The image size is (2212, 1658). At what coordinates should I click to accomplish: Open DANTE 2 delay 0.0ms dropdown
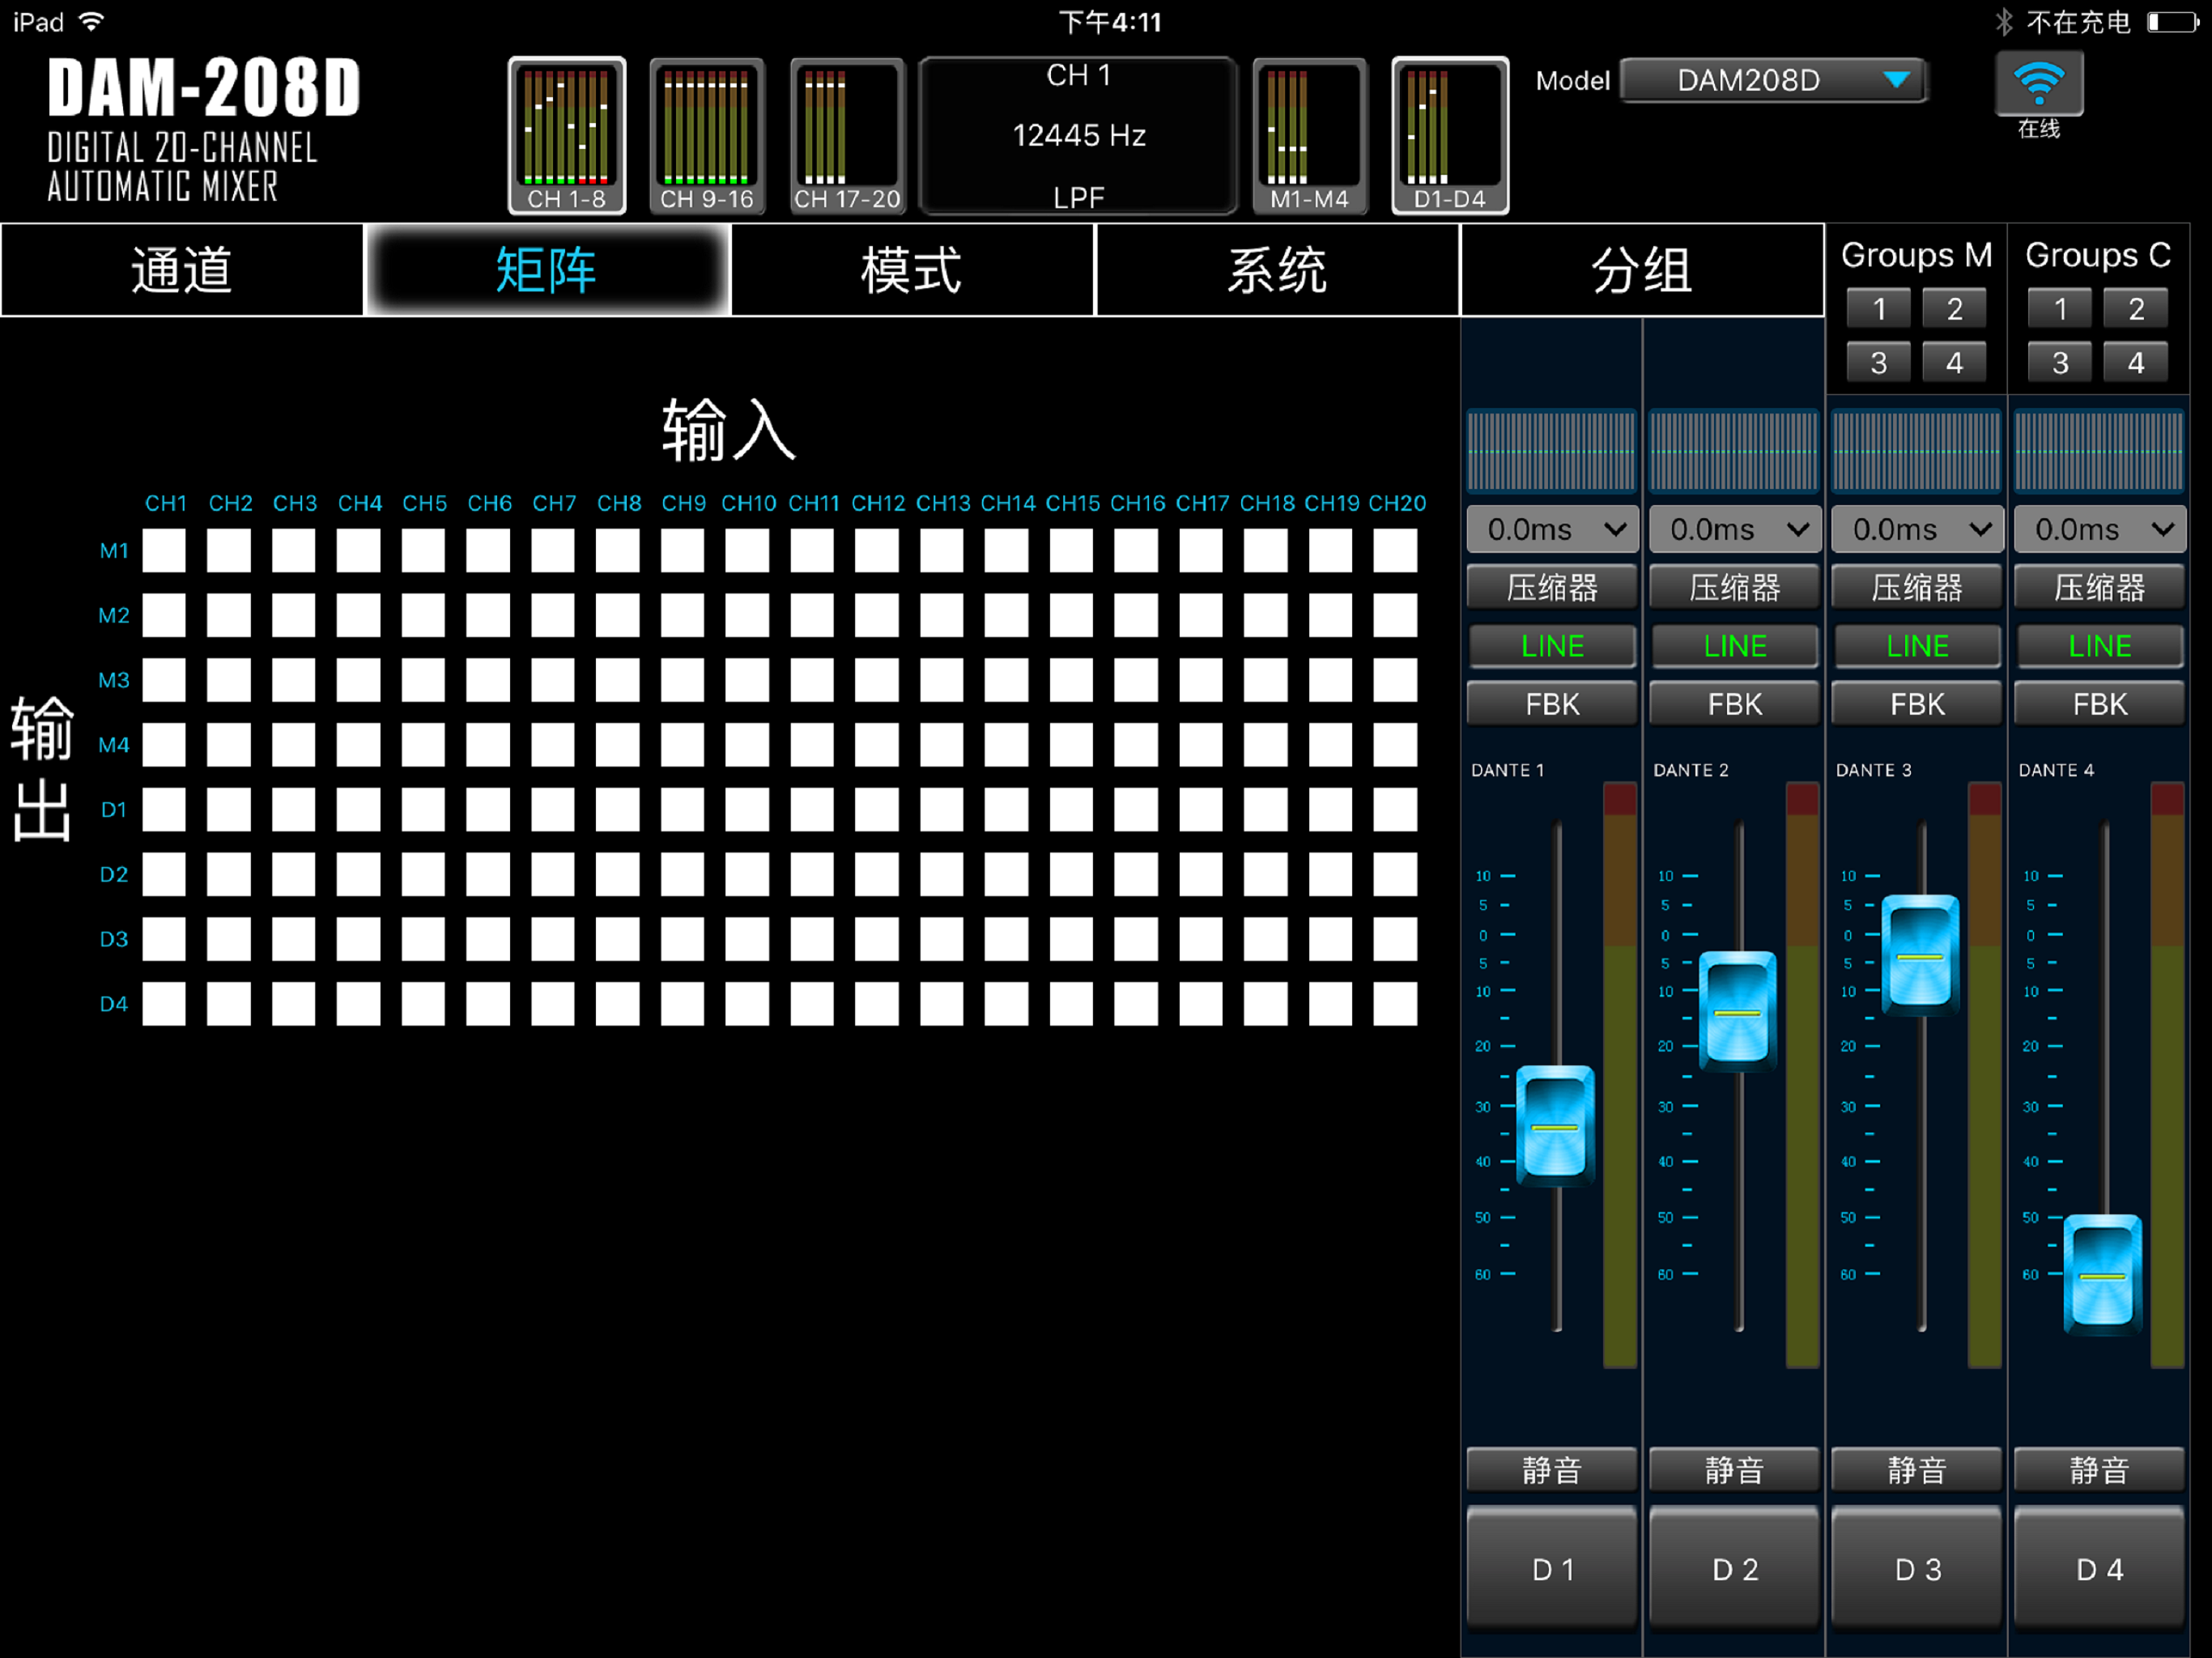1735,529
